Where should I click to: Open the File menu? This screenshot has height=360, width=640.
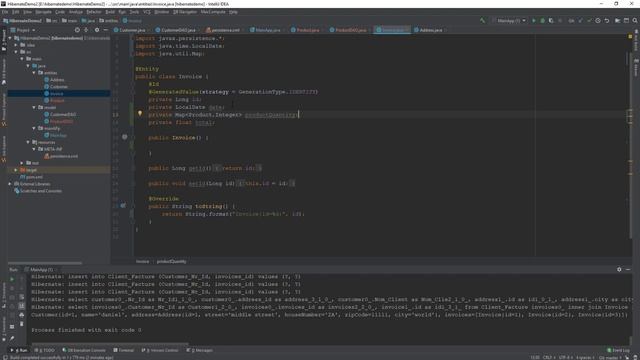pos(5,12)
